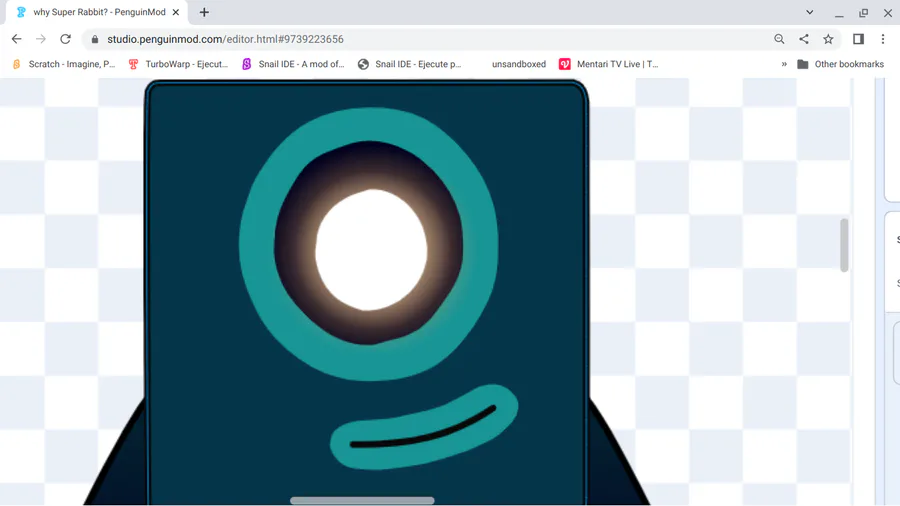This screenshot has width=900, height=506.
Task: Open 'Snail IDE - A mod of' bookmark
Action: coord(293,64)
